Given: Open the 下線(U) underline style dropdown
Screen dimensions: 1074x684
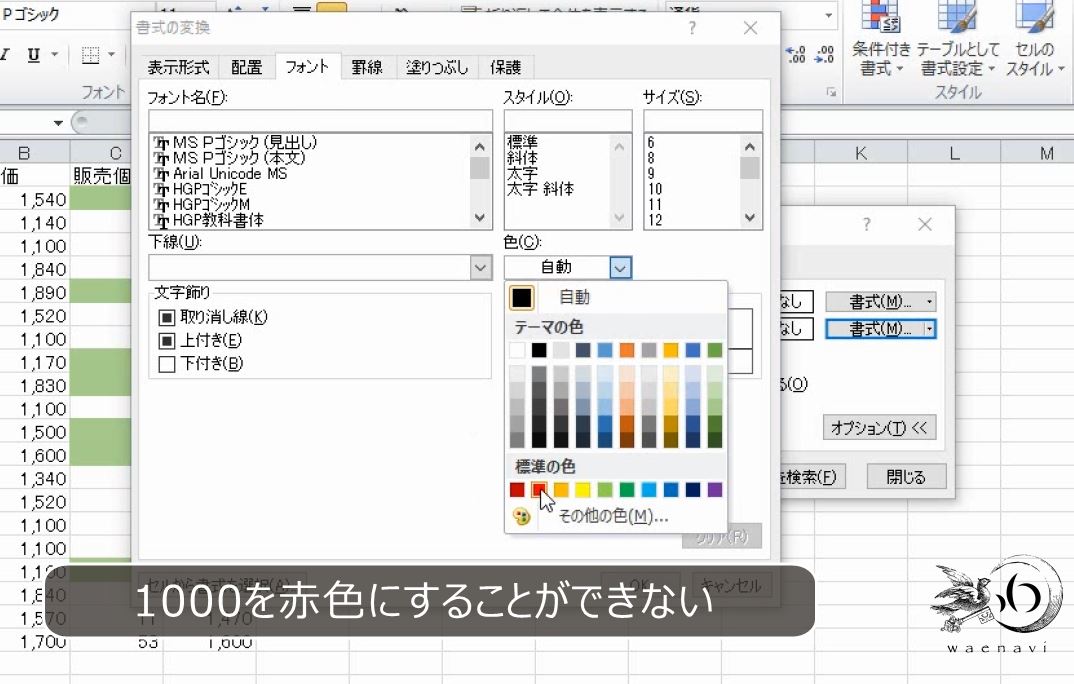Looking at the screenshot, I should 480,267.
